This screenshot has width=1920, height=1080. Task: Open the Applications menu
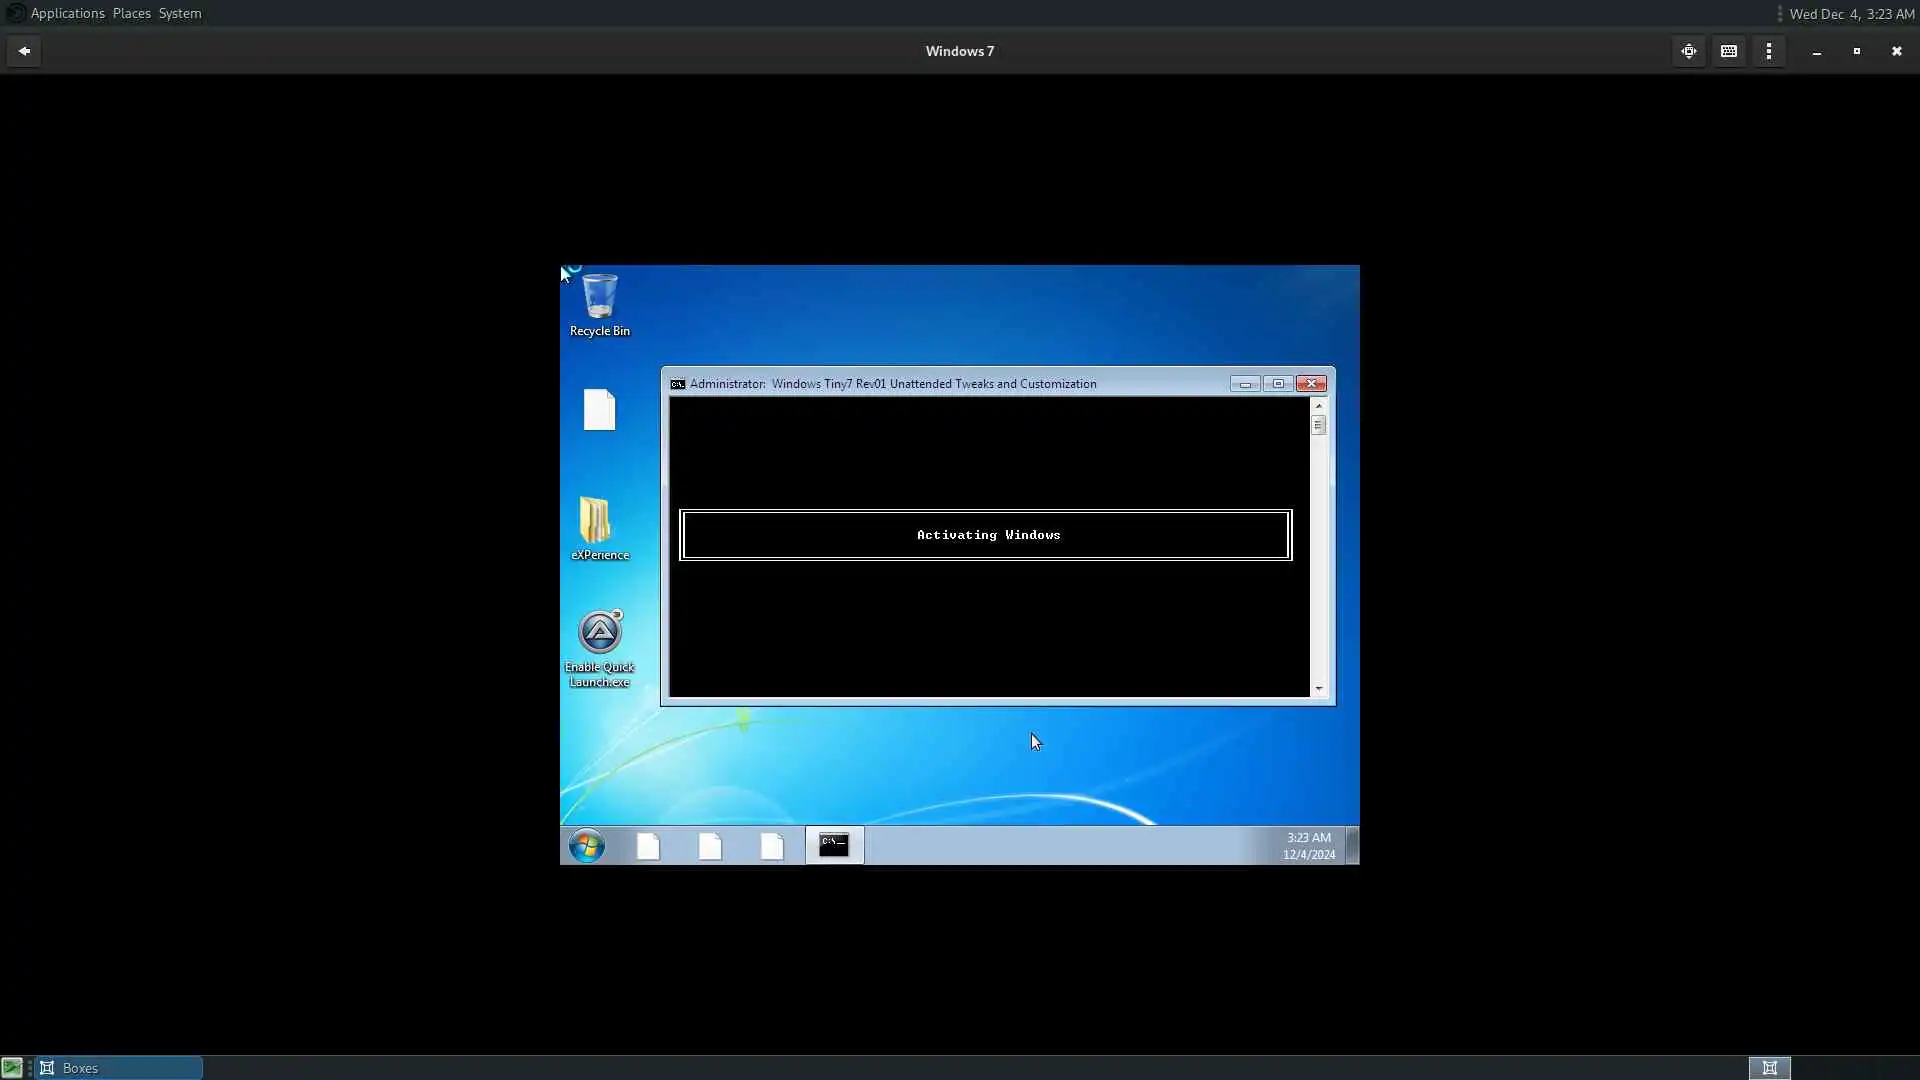coord(67,13)
